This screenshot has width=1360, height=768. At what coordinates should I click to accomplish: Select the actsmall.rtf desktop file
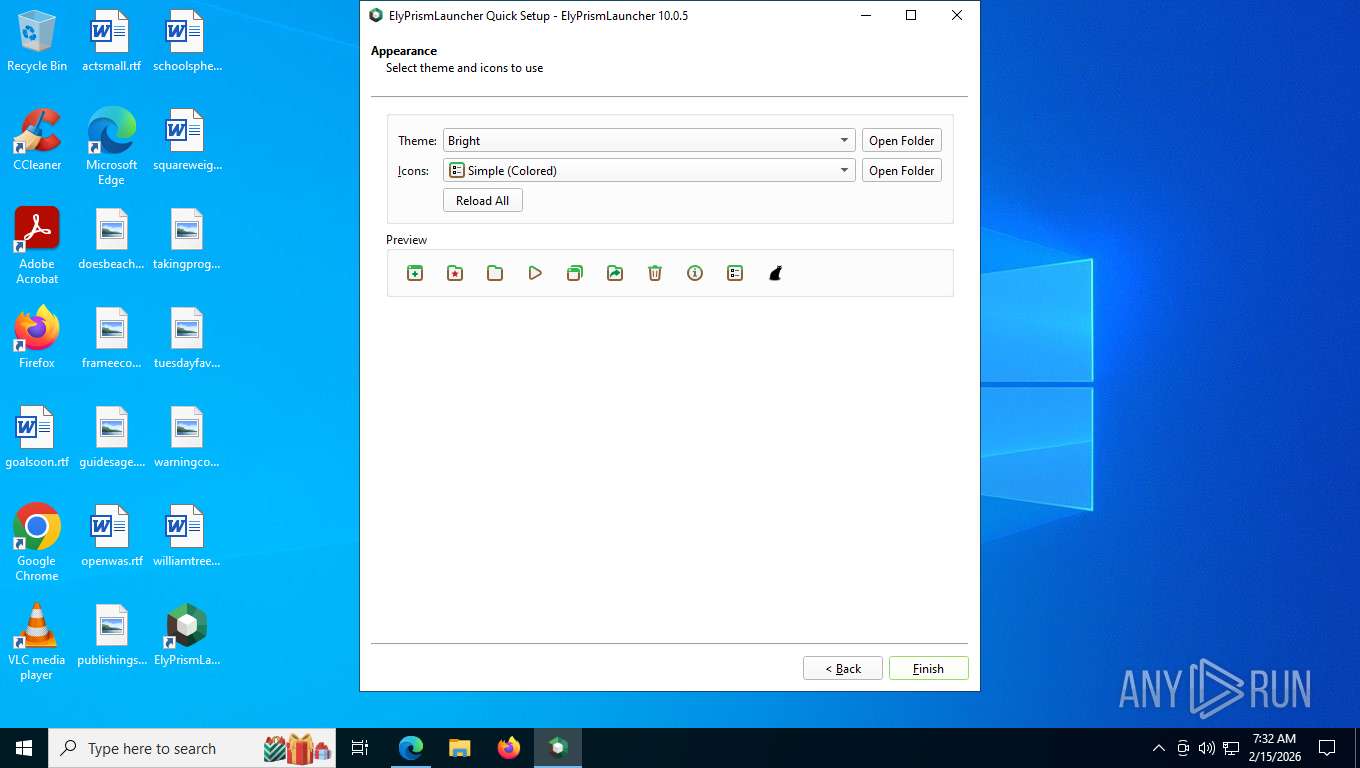(112, 42)
